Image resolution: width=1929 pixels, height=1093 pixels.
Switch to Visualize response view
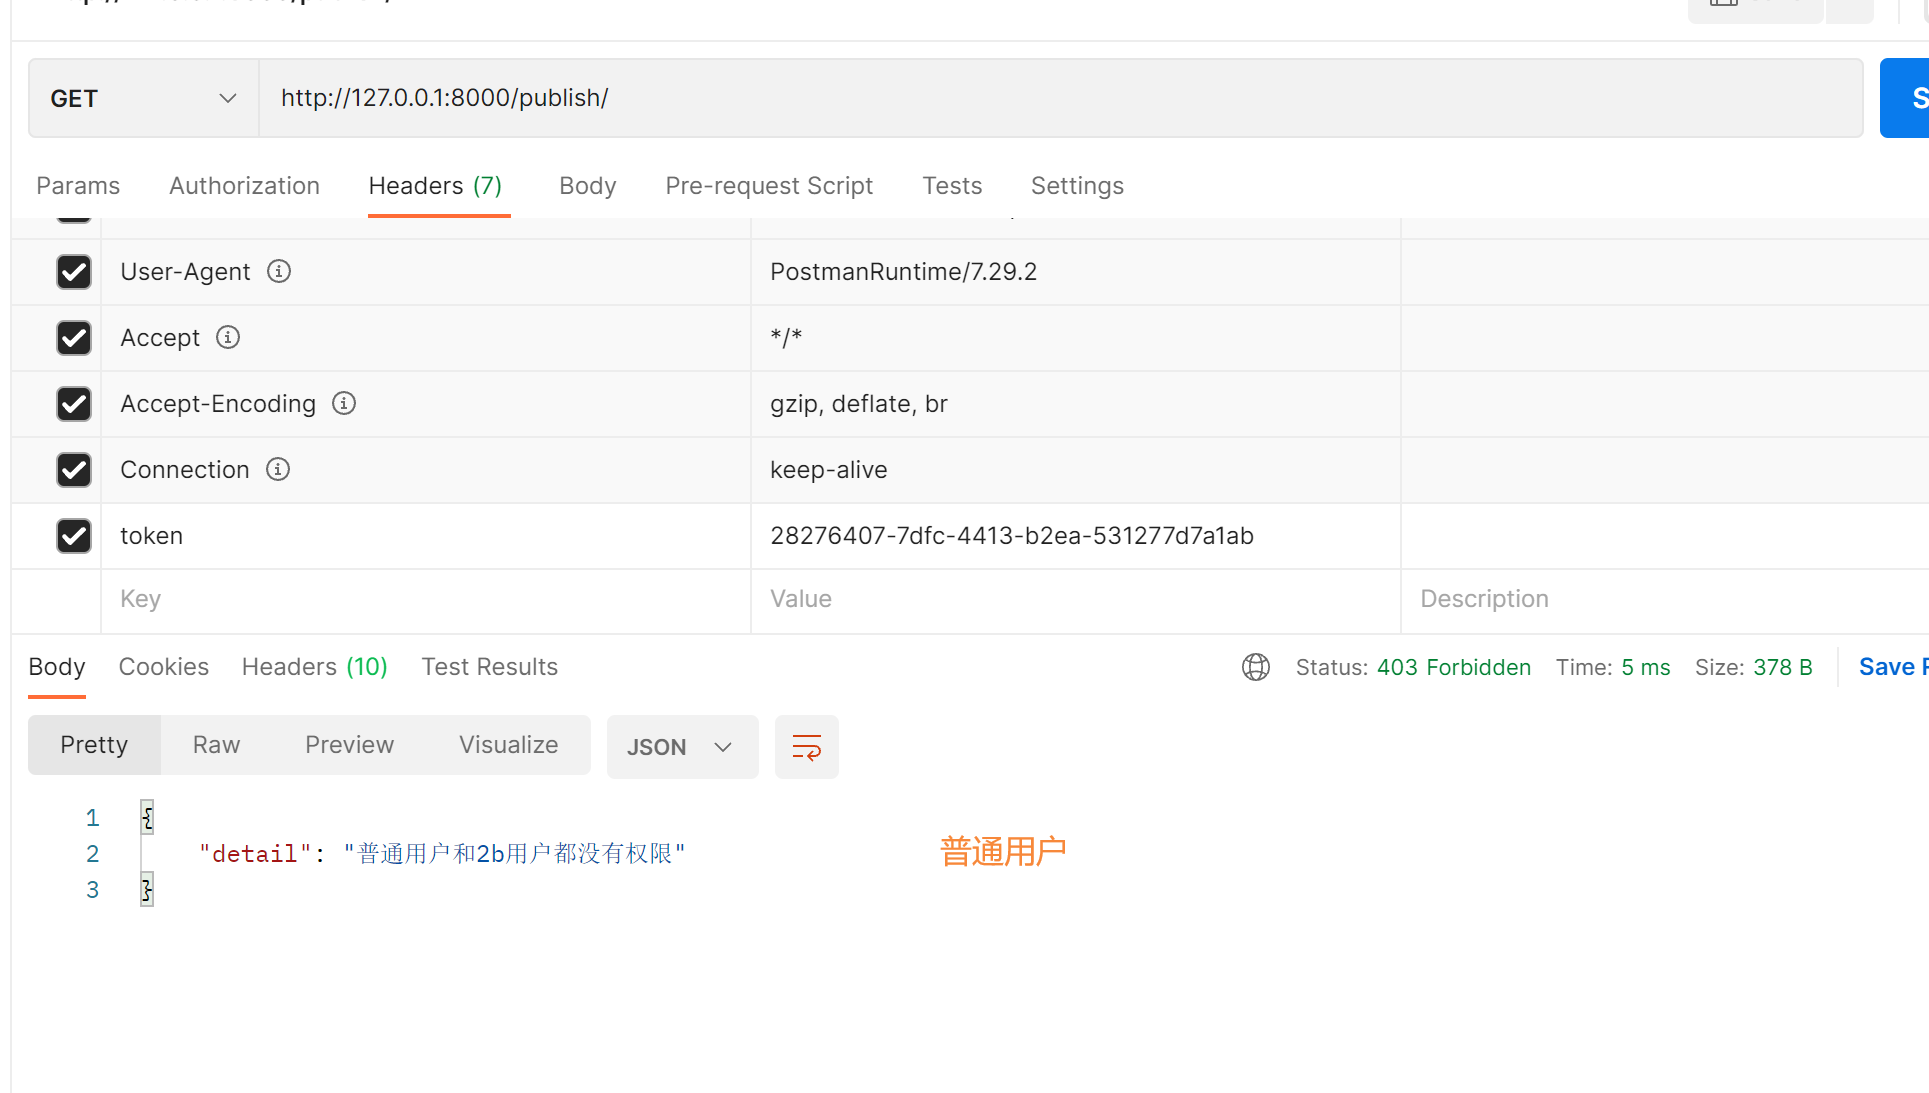coord(508,745)
